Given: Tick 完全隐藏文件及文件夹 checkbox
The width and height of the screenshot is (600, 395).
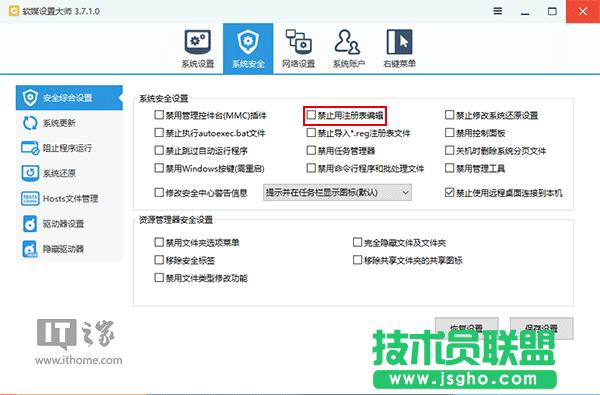Looking at the screenshot, I should (x=357, y=242).
